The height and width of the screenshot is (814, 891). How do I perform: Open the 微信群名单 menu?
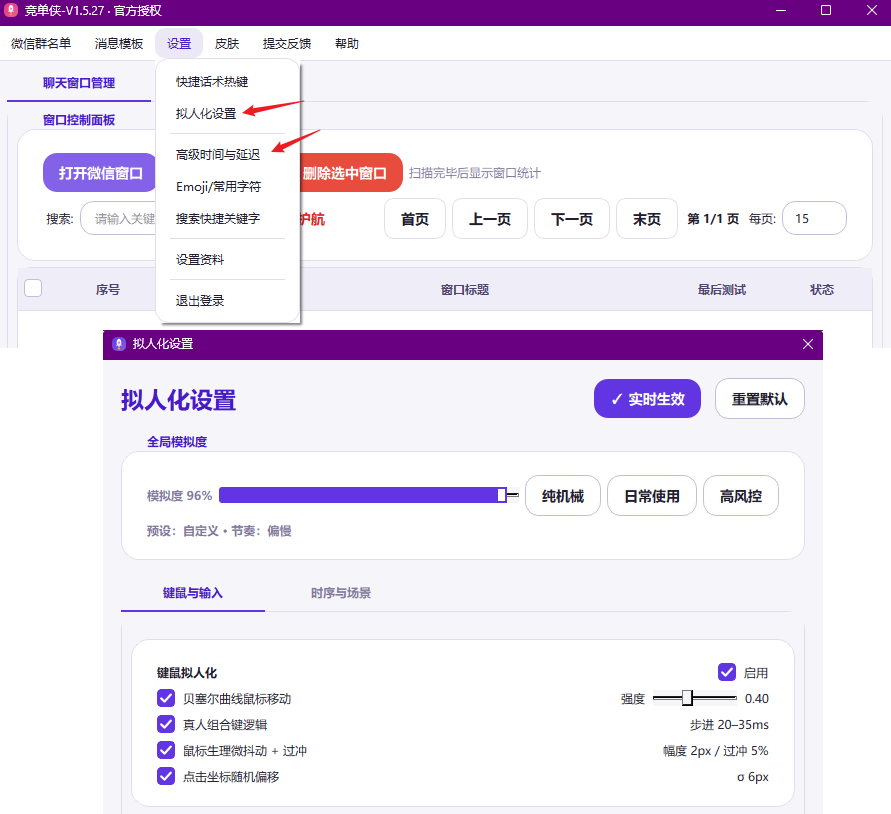(x=41, y=43)
